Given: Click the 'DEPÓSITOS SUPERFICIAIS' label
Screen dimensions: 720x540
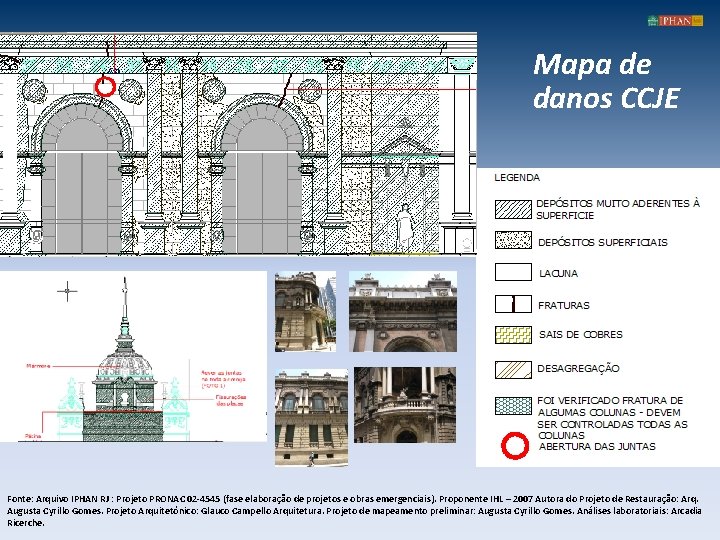Looking at the screenshot, I should click(603, 242).
